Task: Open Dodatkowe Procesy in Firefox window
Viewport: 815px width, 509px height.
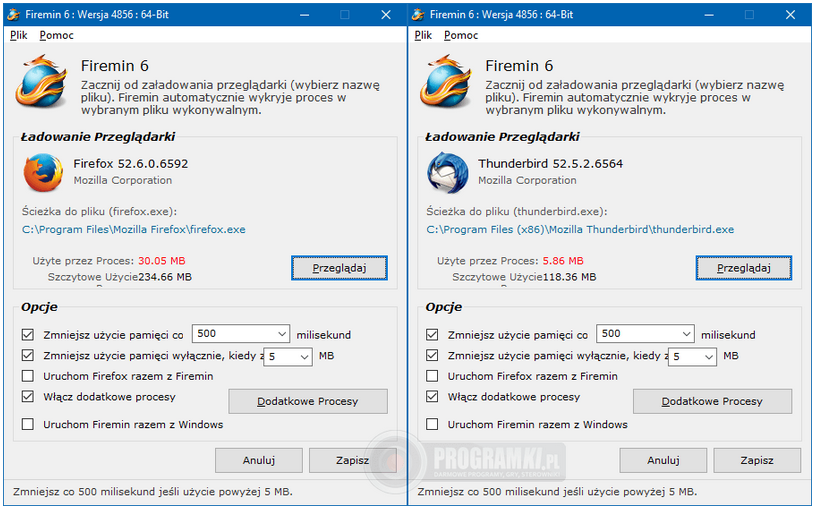Action: [x=308, y=401]
